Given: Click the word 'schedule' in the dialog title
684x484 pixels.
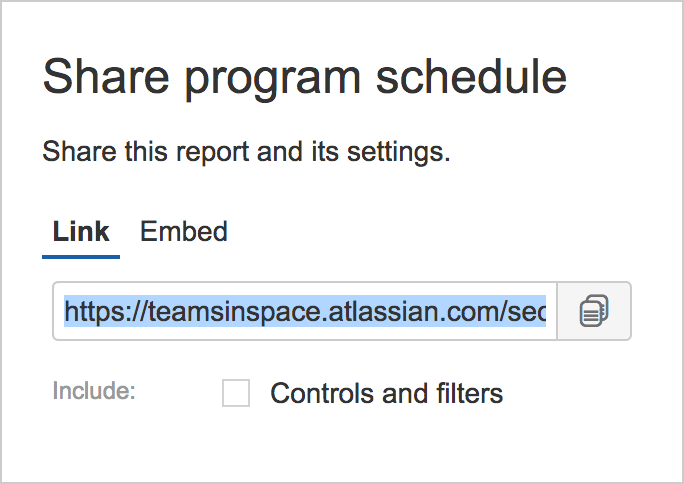Looking at the screenshot, I should 471,76.
